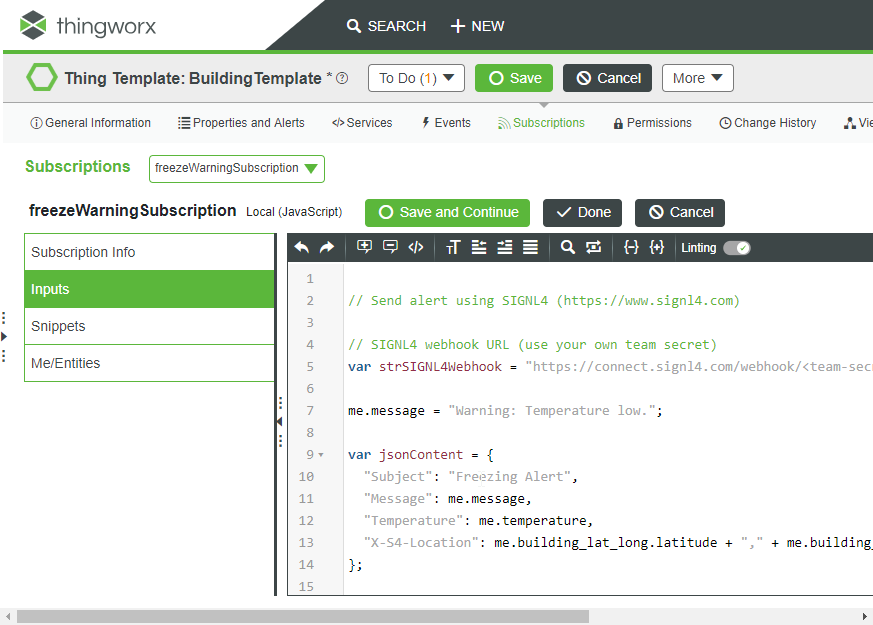Click the horizontal scrollbar thumb
Viewport: 873px width, 625px height.
303,617
